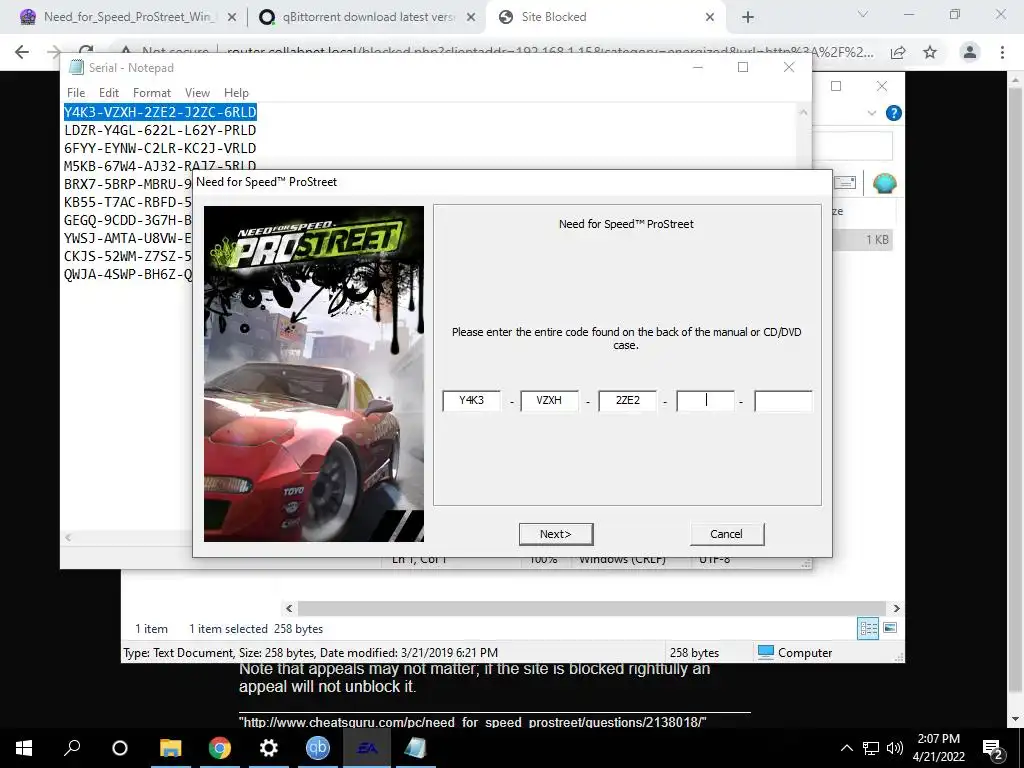Image resolution: width=1024 pixels, height=768 pixels.
Task: Share this page from address bar
Action: [898, 52]
